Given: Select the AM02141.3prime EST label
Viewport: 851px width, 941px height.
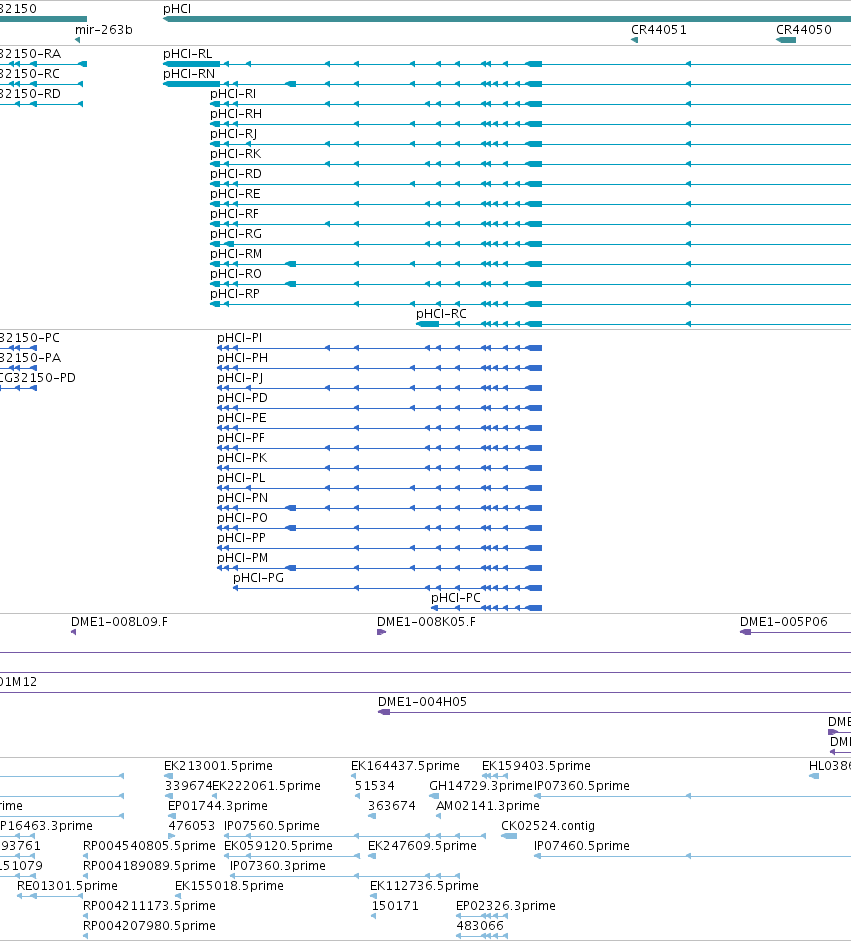Looking at the screenshot, I should pos(487,805).
